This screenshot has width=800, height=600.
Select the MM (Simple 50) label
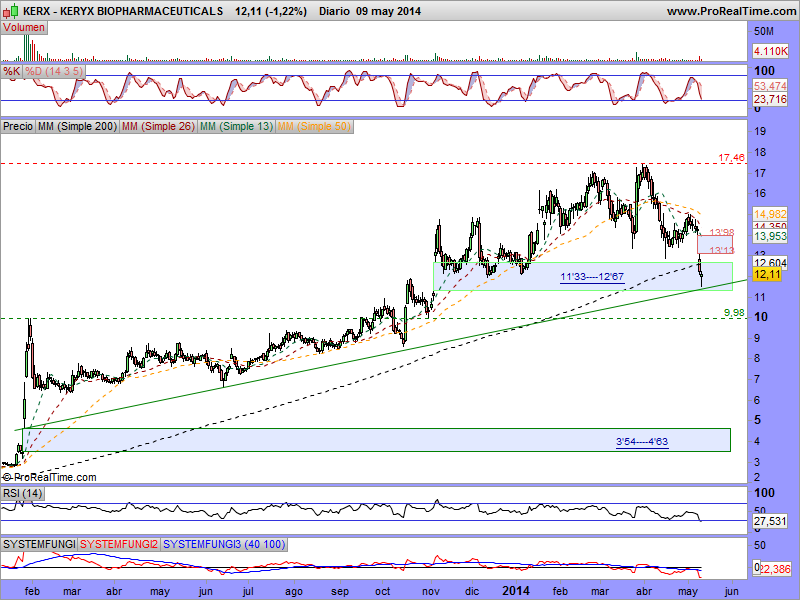tap(314, 126)
